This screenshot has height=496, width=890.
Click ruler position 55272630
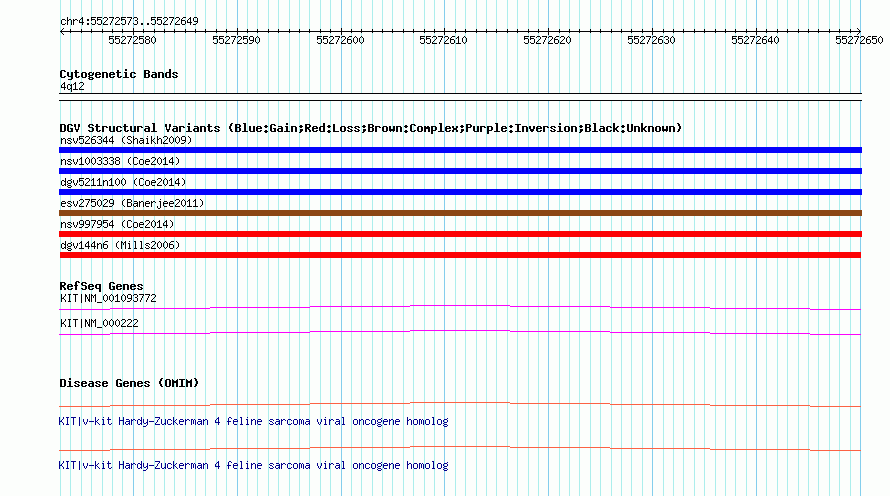[651, 40]
